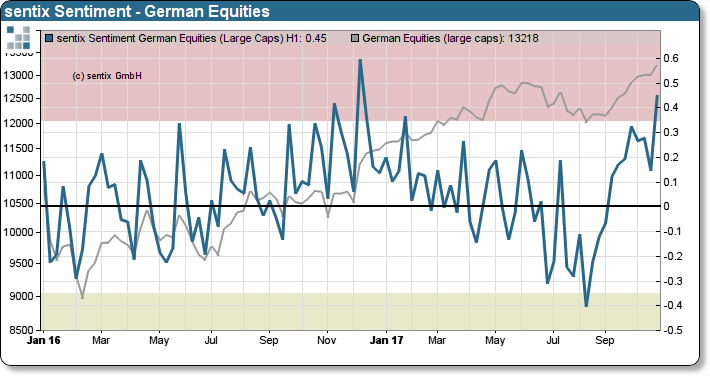This screenshot has width=710, height=376.
Task: Click the highest blue sentiment peak near December
Action: [360, 60]
